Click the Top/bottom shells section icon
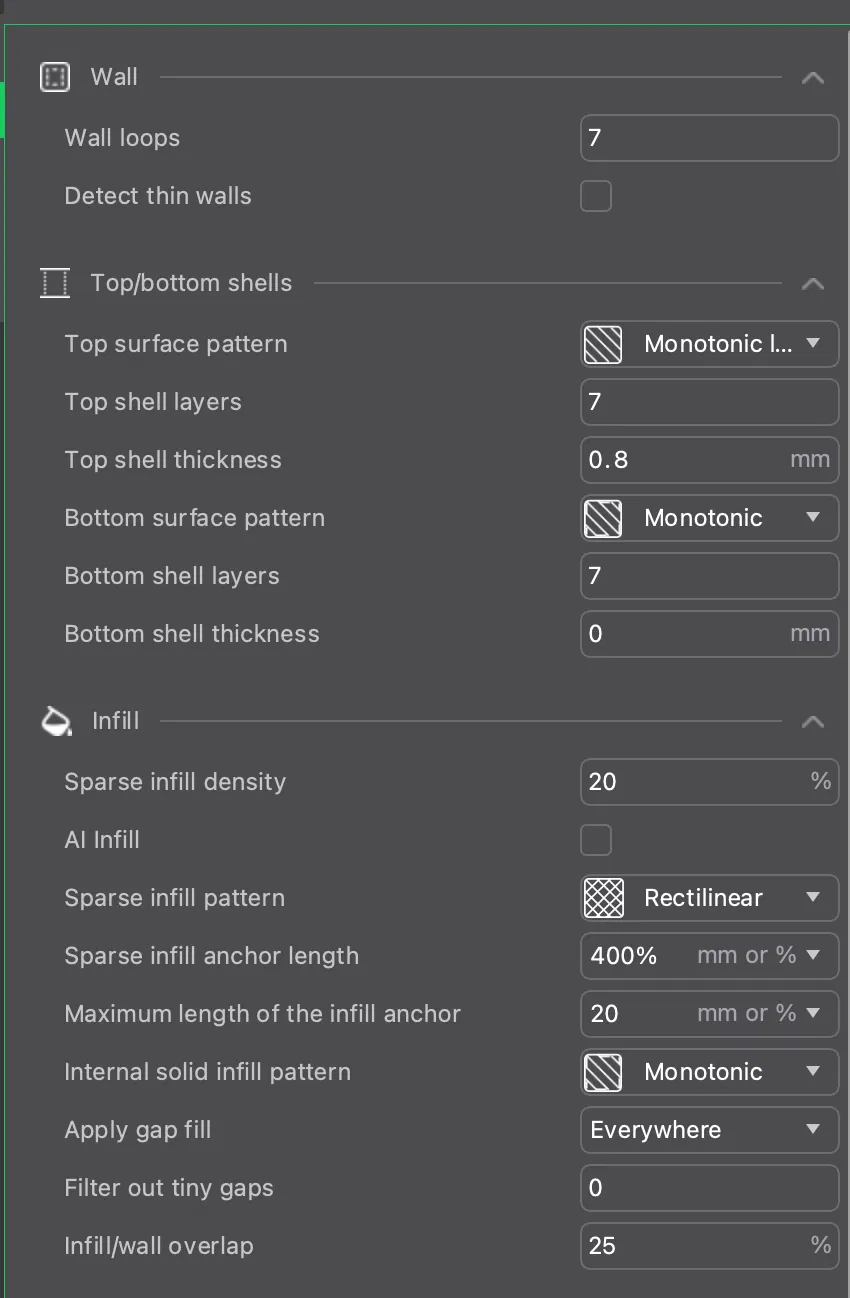 click(x=55, y=283)
